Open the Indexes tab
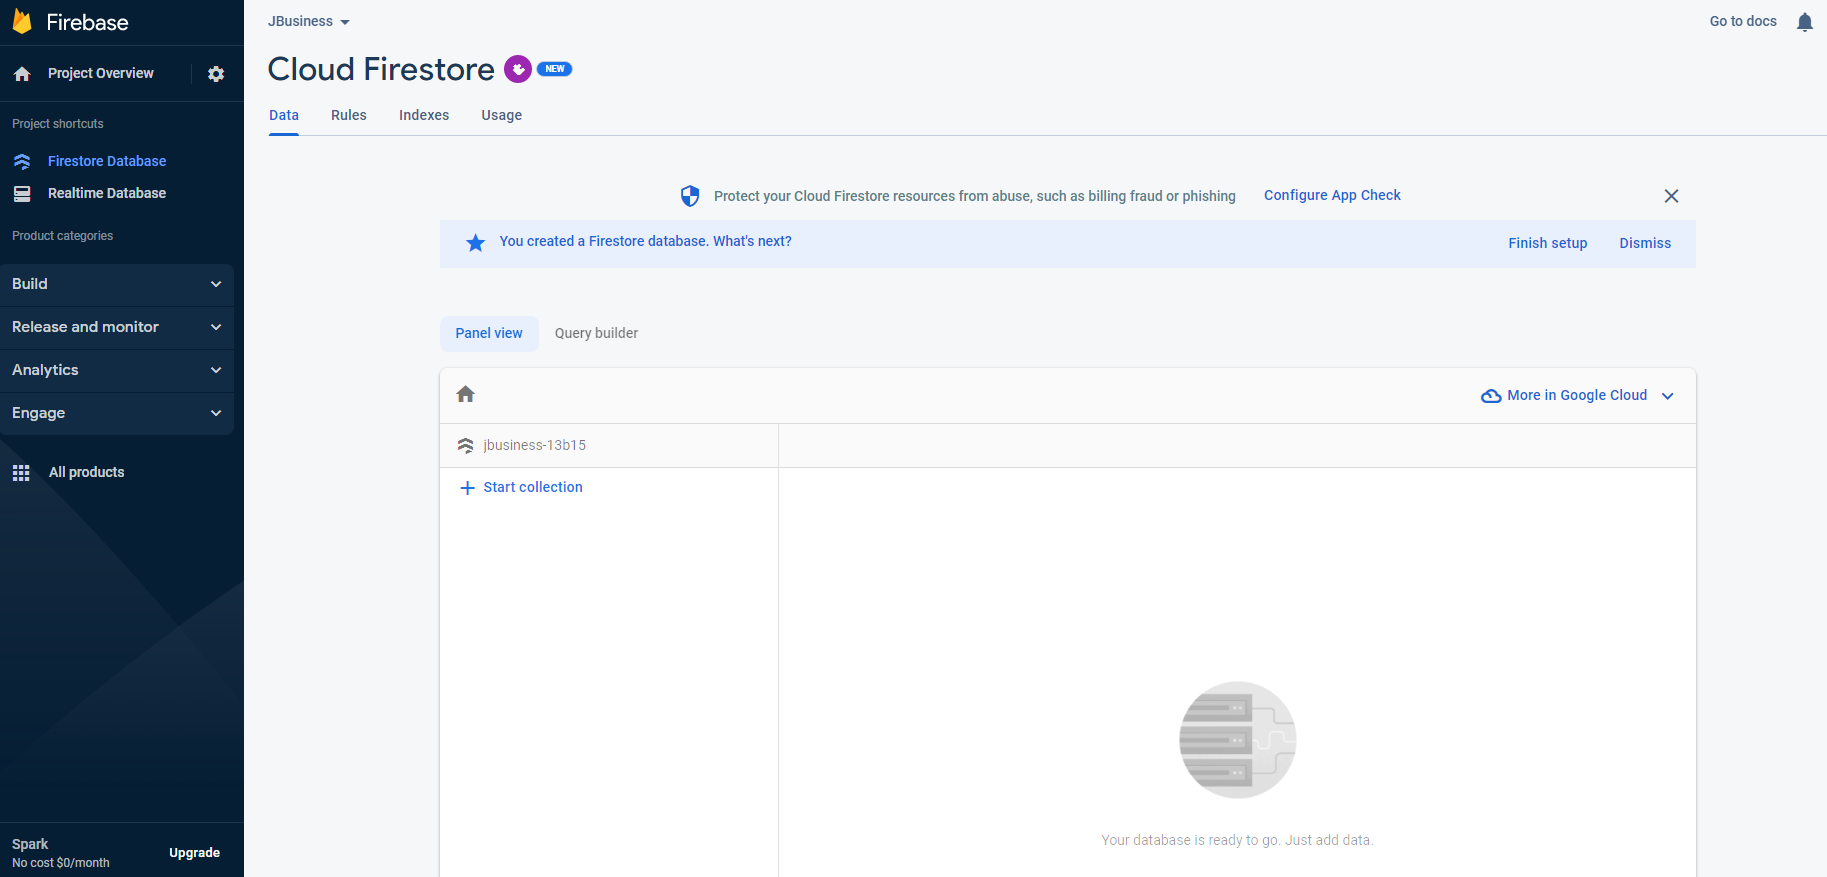The height and width of the screenshot is (877, 1827). (x=424, y=115)
